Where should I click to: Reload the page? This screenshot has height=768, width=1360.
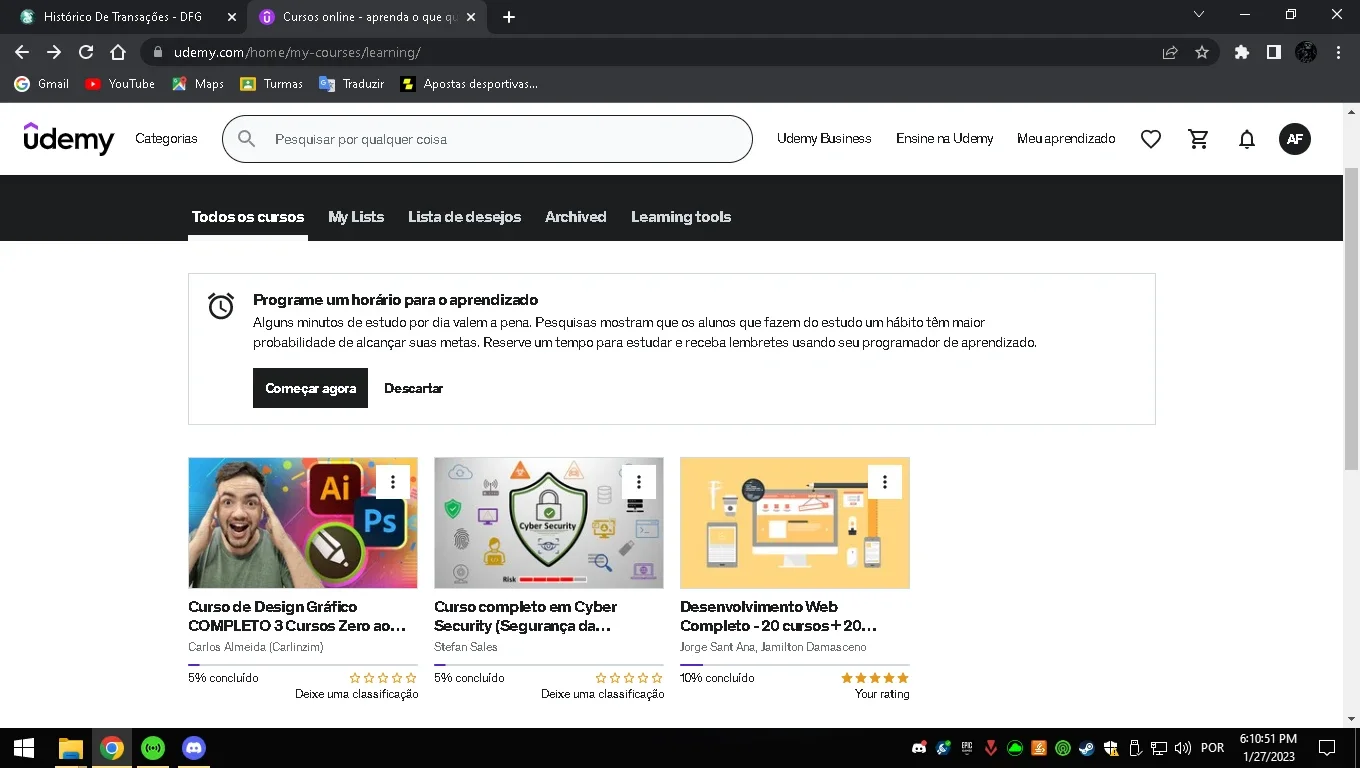pyautogui.click(x=86, y=52)
